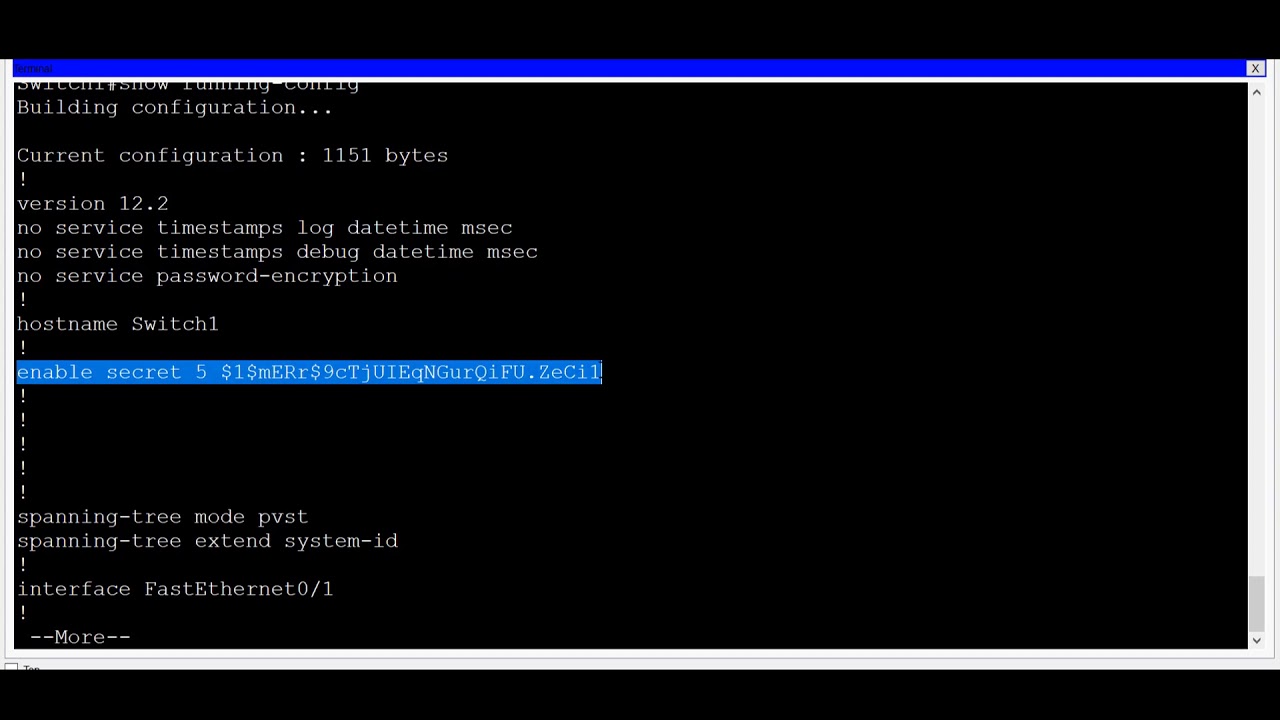Screen dimensions: 1280x720
Task: Click the Current configuration bytes line
Action: pyautogui.click(x=232, y=155)
